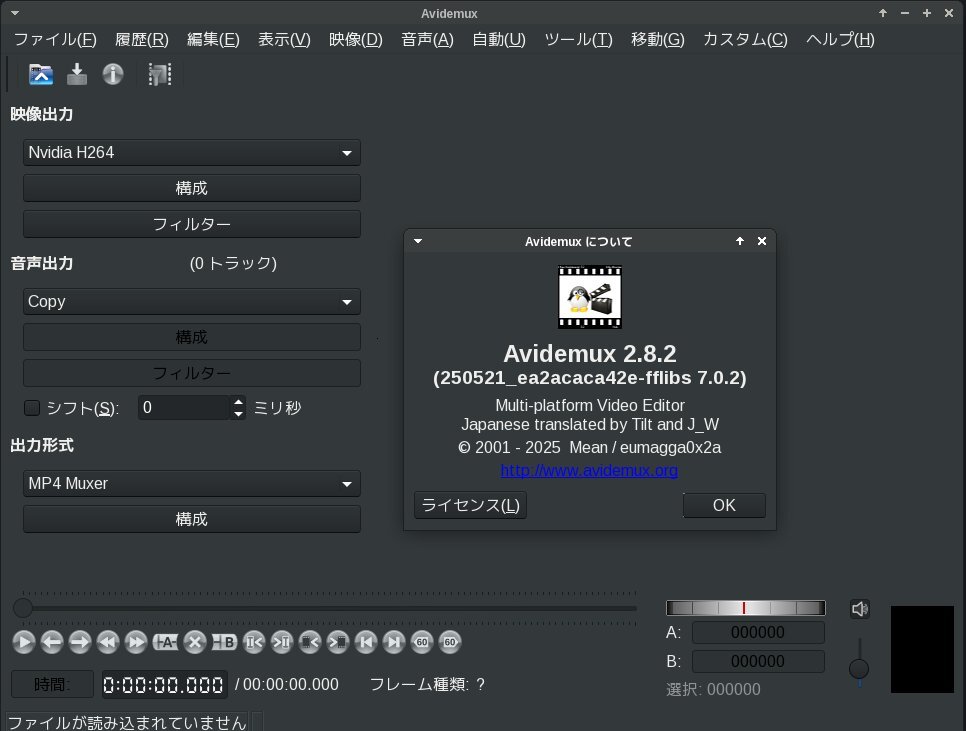Screen dimensions: 966x731
Task: Open a video file with the folder icon
Action: click(41, 75)
